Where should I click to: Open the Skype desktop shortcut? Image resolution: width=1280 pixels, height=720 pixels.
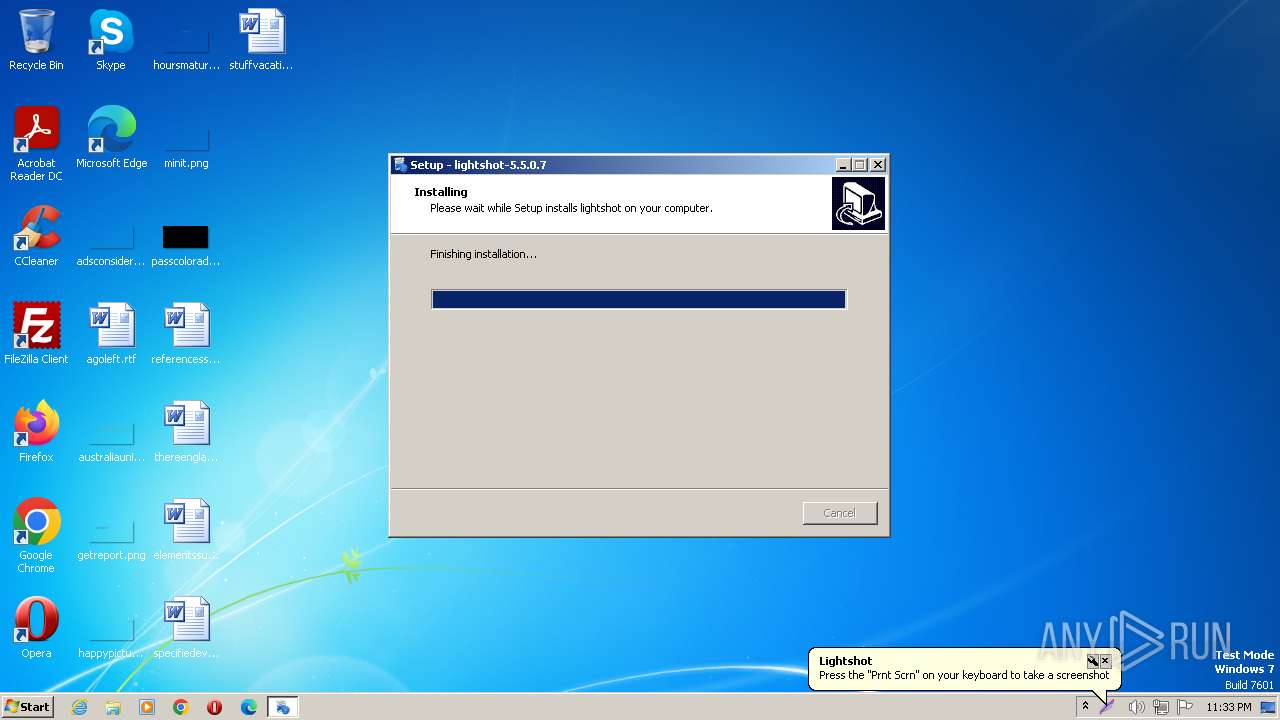tap(111, 40)
